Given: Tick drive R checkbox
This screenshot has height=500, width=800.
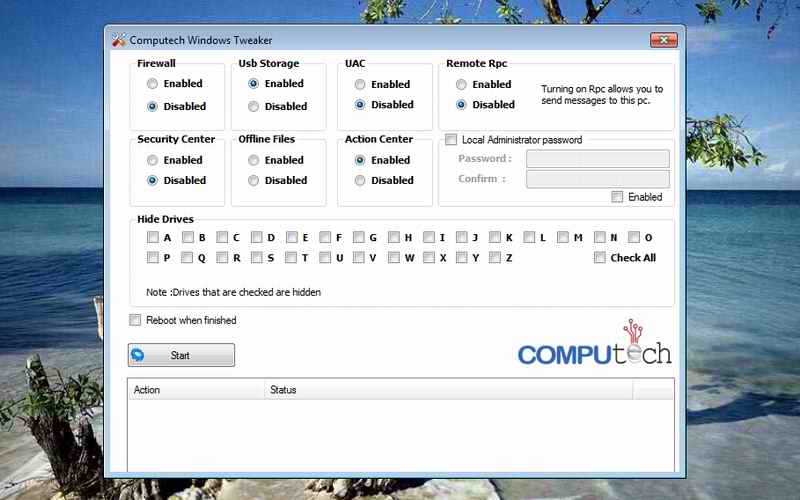Looking at the screenshot, I should pyautogui.click(x=222, y=258).
